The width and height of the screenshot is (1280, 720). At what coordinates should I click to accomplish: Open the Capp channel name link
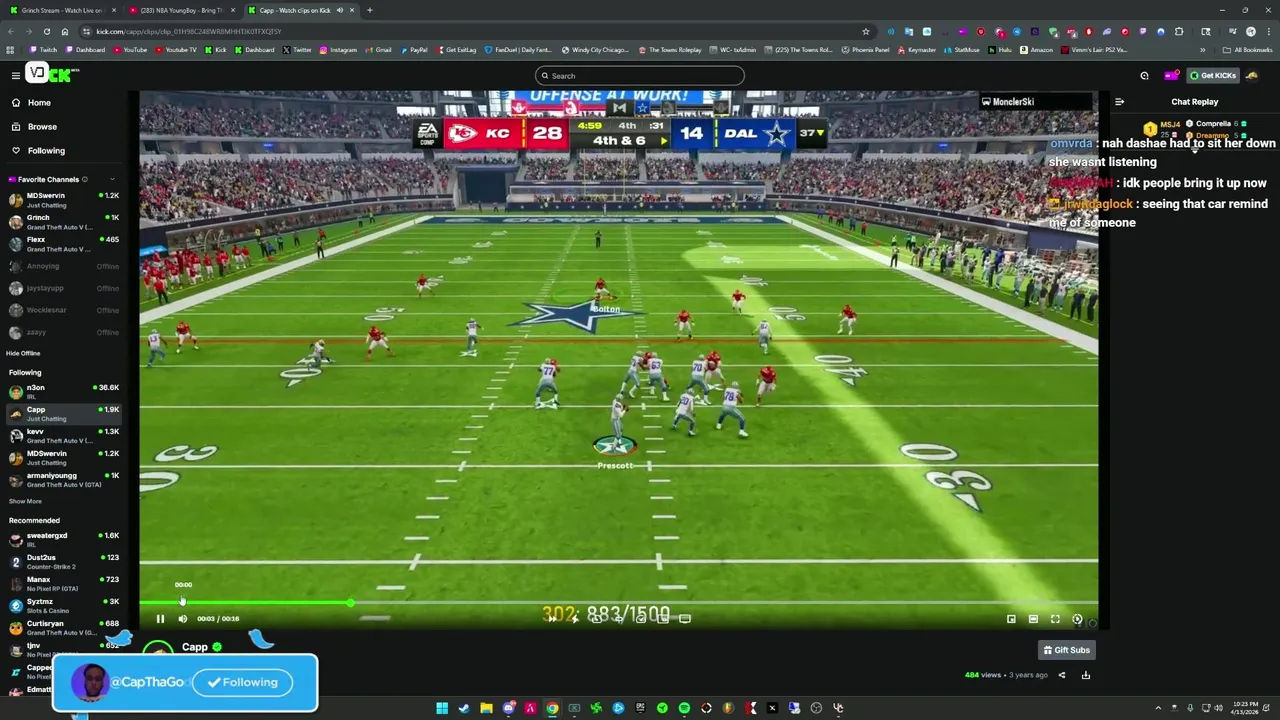tap(195, 647)
